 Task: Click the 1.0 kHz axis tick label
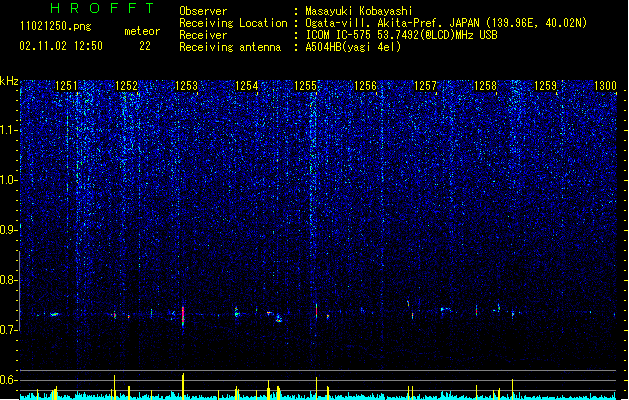point(8,180)
